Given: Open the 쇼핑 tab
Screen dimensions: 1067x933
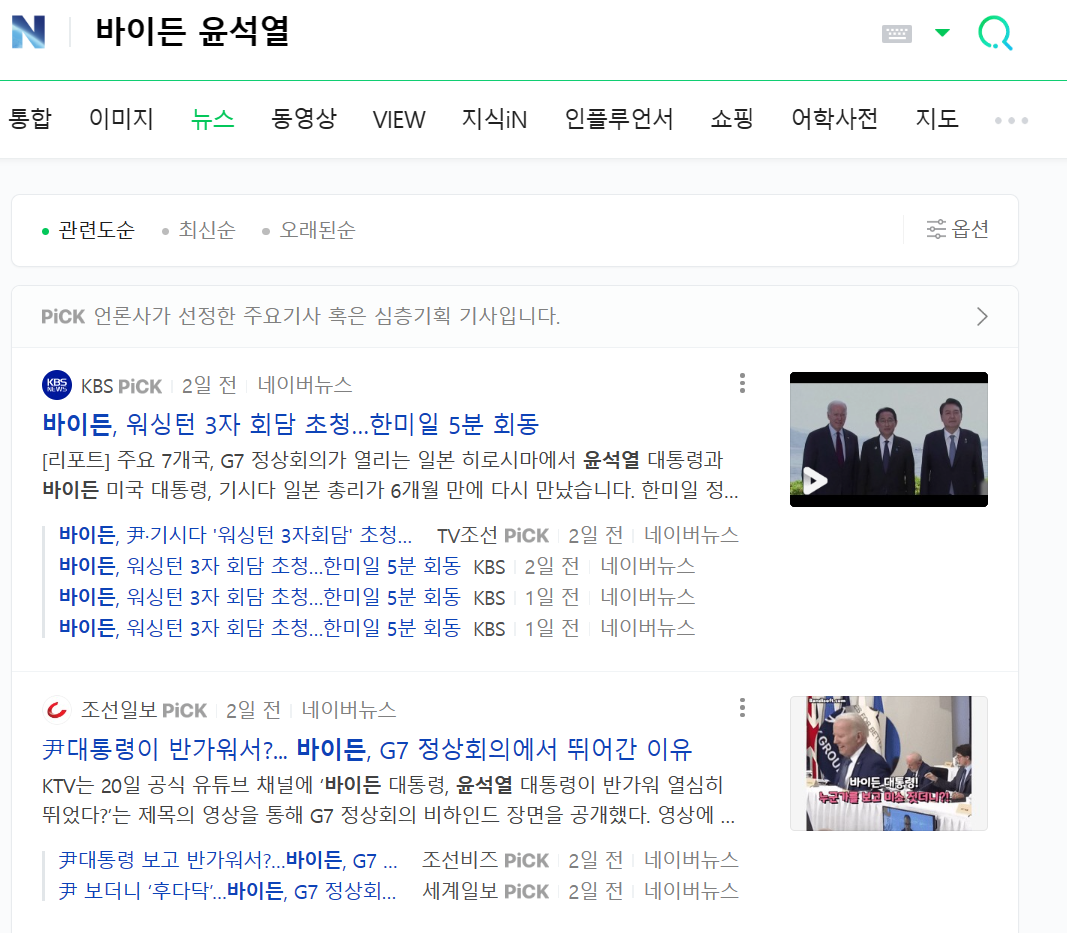Looking at the screenshot, I should 732,119.
